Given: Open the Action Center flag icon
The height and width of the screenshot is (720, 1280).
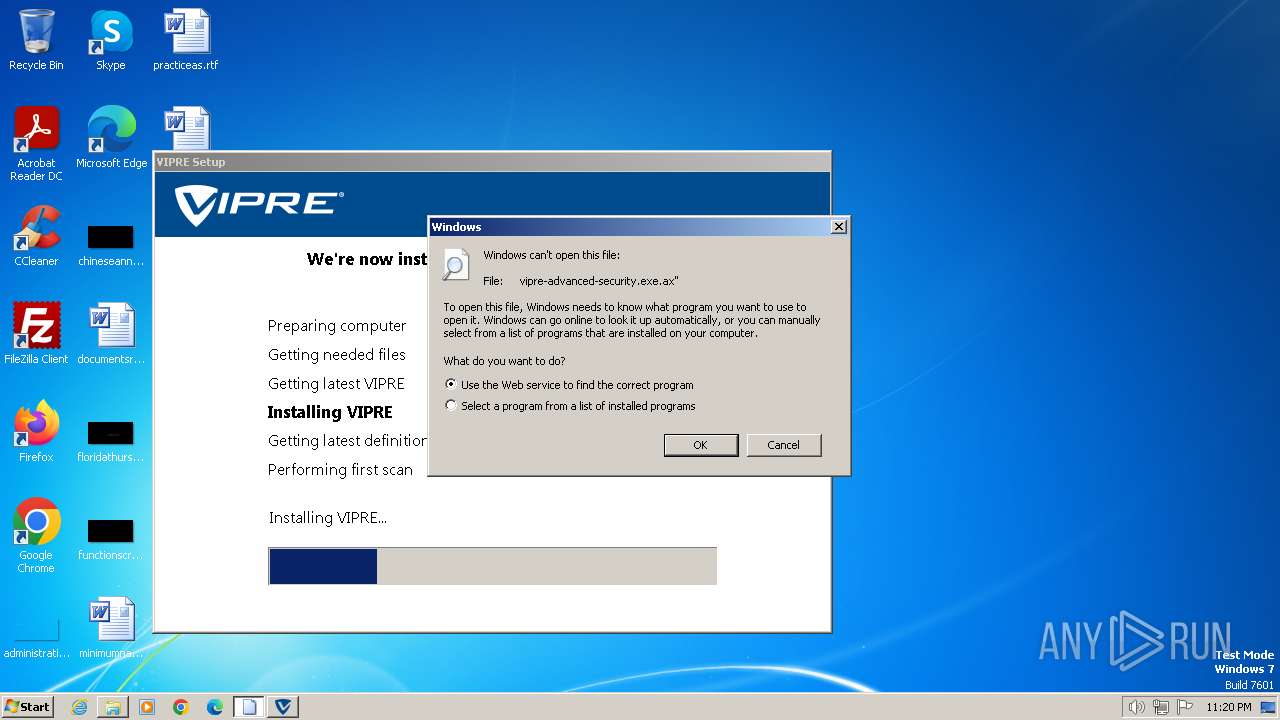Looking at the screenshot, I should pyautogui.click(x=1185, y=707).
